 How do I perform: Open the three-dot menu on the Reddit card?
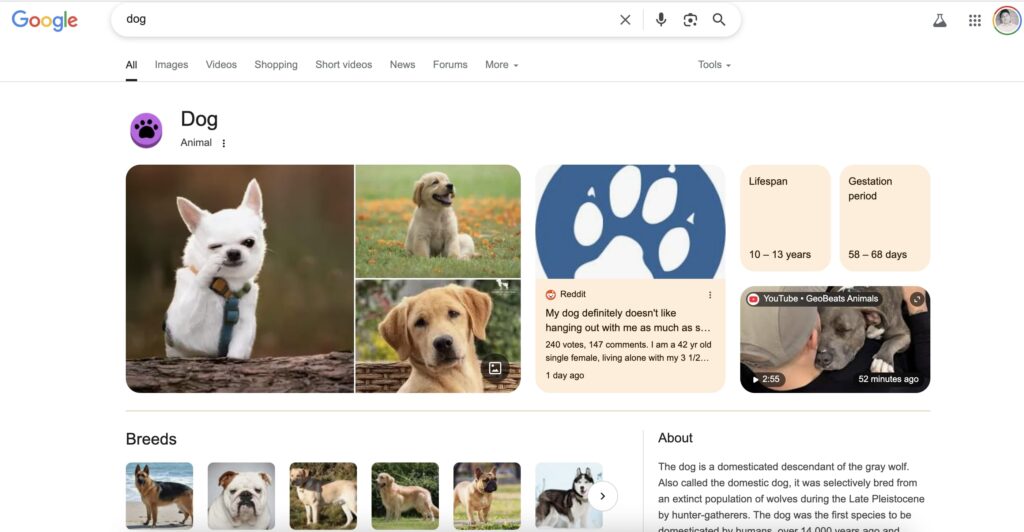click(x=710, y=295)
